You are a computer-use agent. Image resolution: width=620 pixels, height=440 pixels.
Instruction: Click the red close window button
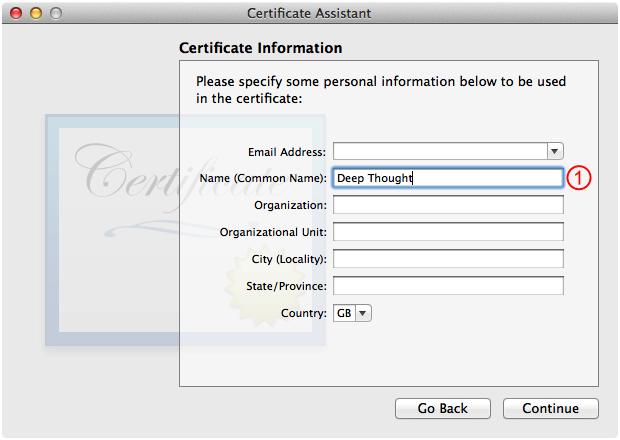16,13
